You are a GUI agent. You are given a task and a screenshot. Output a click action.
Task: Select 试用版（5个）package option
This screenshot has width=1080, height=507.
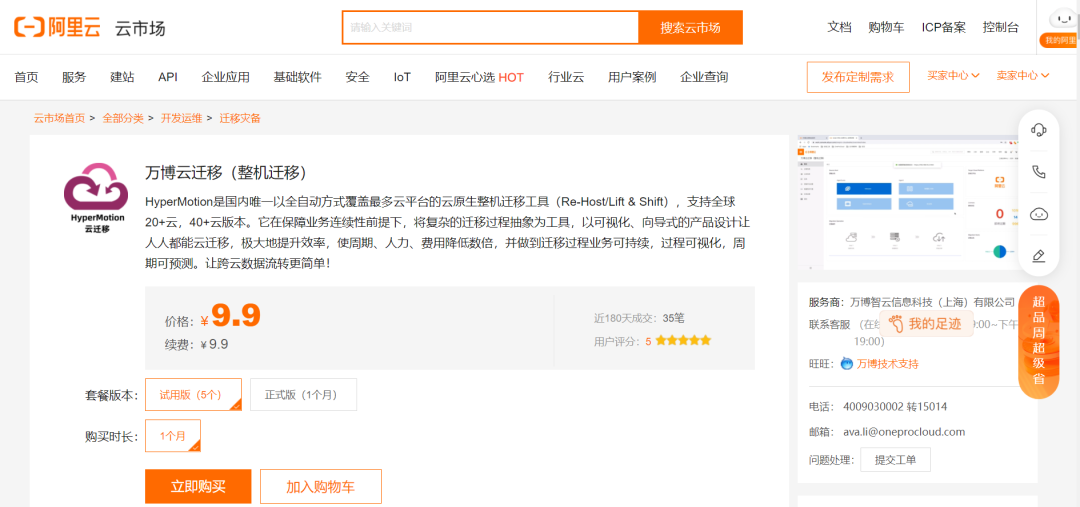[194, 395]
